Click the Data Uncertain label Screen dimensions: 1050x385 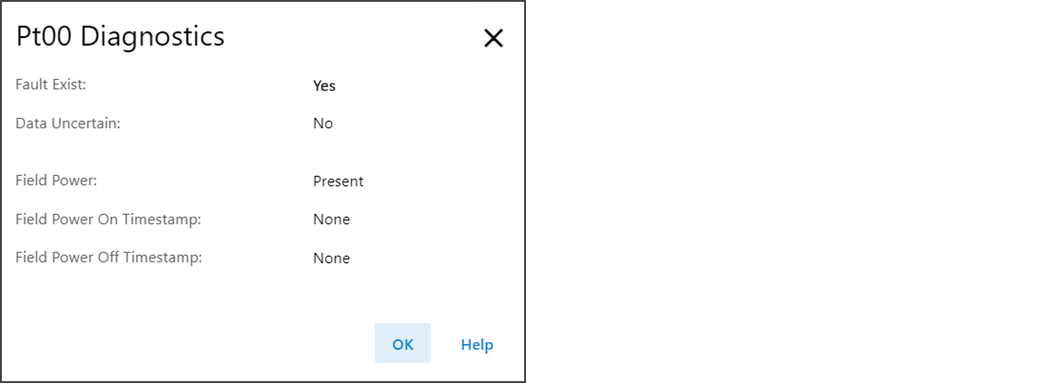pos(68,123)
